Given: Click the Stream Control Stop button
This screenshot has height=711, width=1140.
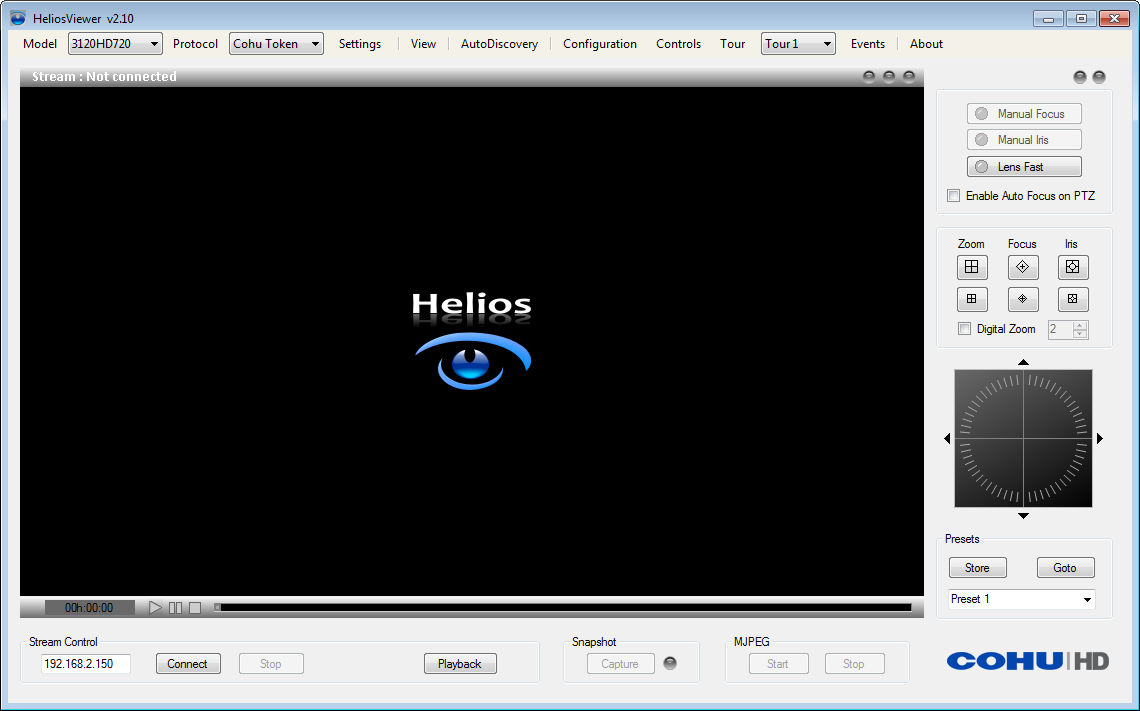Looking at the screenshot, I should point(270,664).
